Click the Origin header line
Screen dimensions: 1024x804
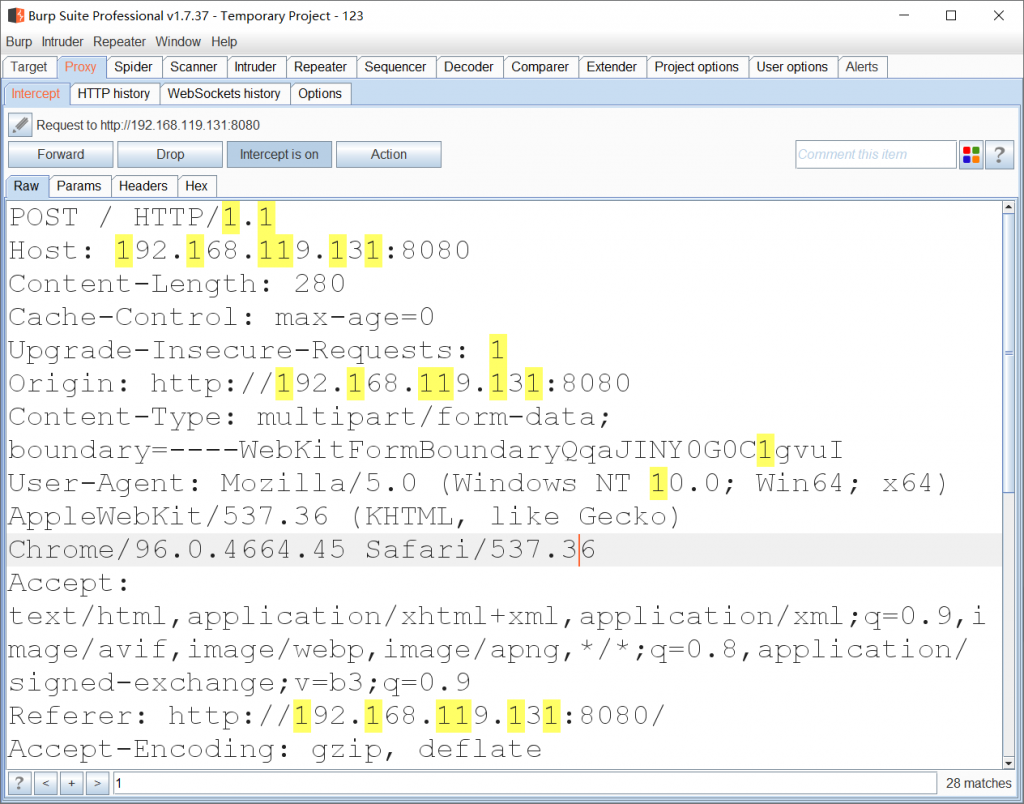tap(319, 383)
